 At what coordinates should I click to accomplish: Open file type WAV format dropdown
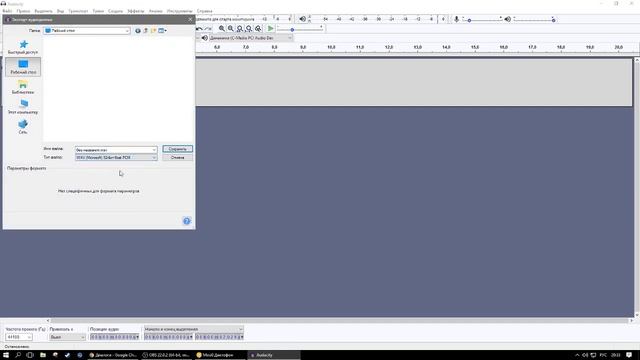(x=116, y=158)
